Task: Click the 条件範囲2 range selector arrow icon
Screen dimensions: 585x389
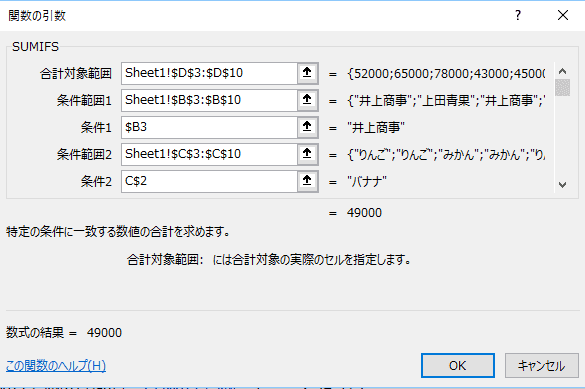Action: [307, 154]
